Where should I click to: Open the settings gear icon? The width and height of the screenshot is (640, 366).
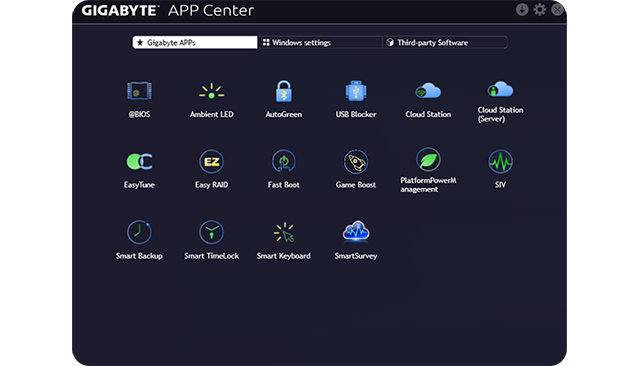(x=540, y=9)
